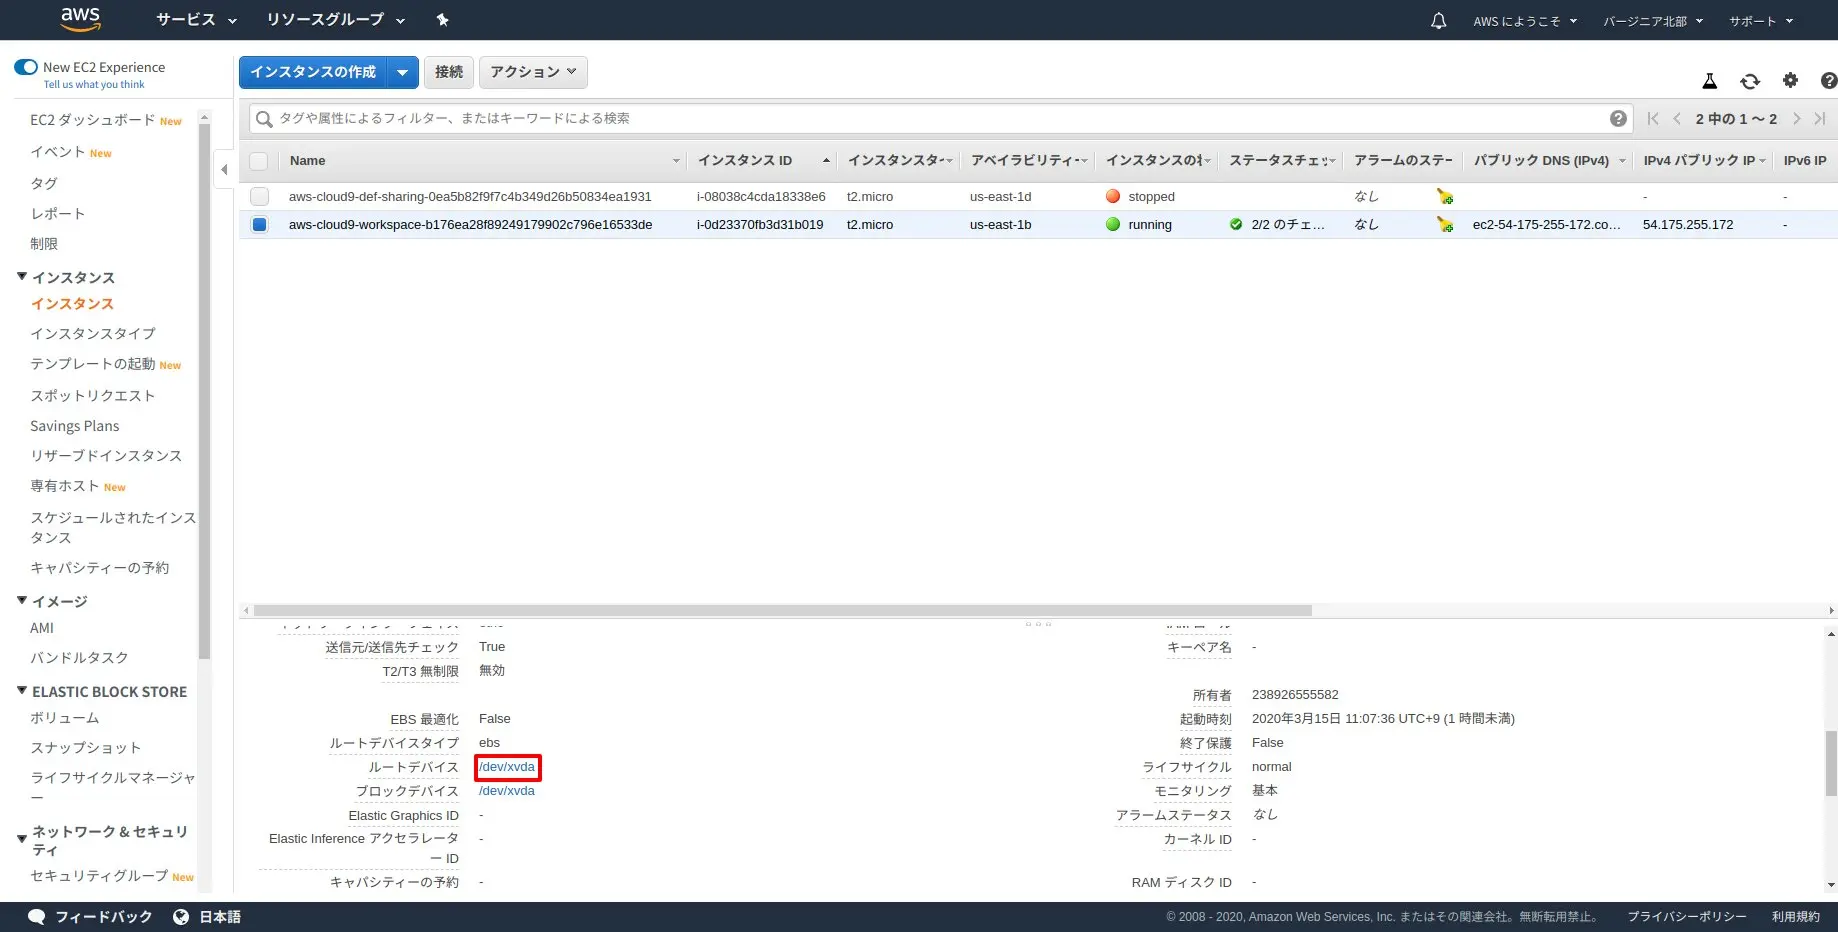The height and width of the screenshot is (932, 1838).
Task: Open プライバシーポリシー link in footer
Action: 1687,917
